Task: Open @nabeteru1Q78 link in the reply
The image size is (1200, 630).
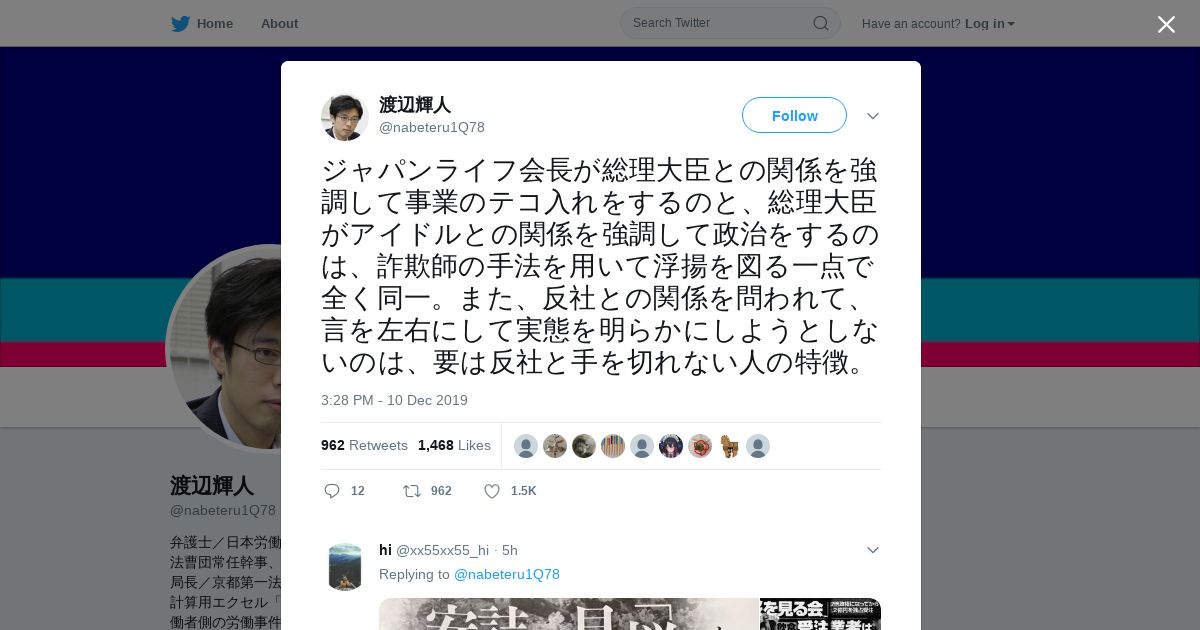Action: coord(507,574)
